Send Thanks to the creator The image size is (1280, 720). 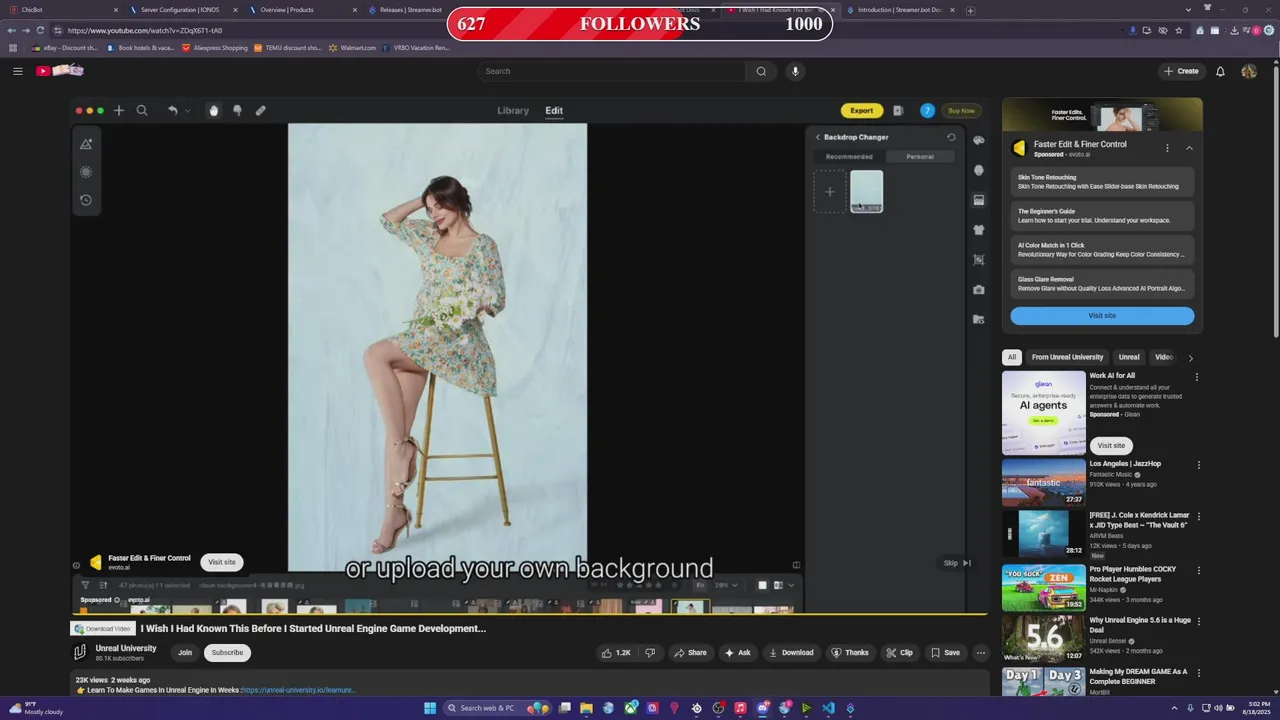point(849,653)
